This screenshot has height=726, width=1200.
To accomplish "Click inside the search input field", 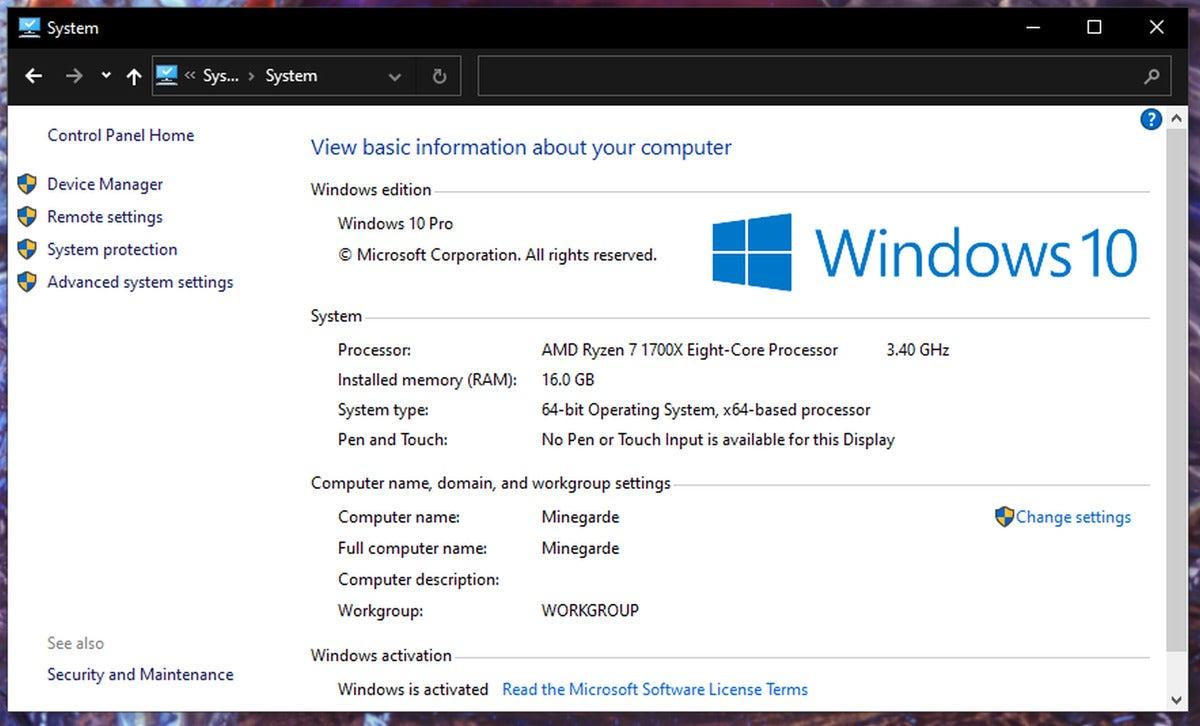I will [x=800, y=76].
